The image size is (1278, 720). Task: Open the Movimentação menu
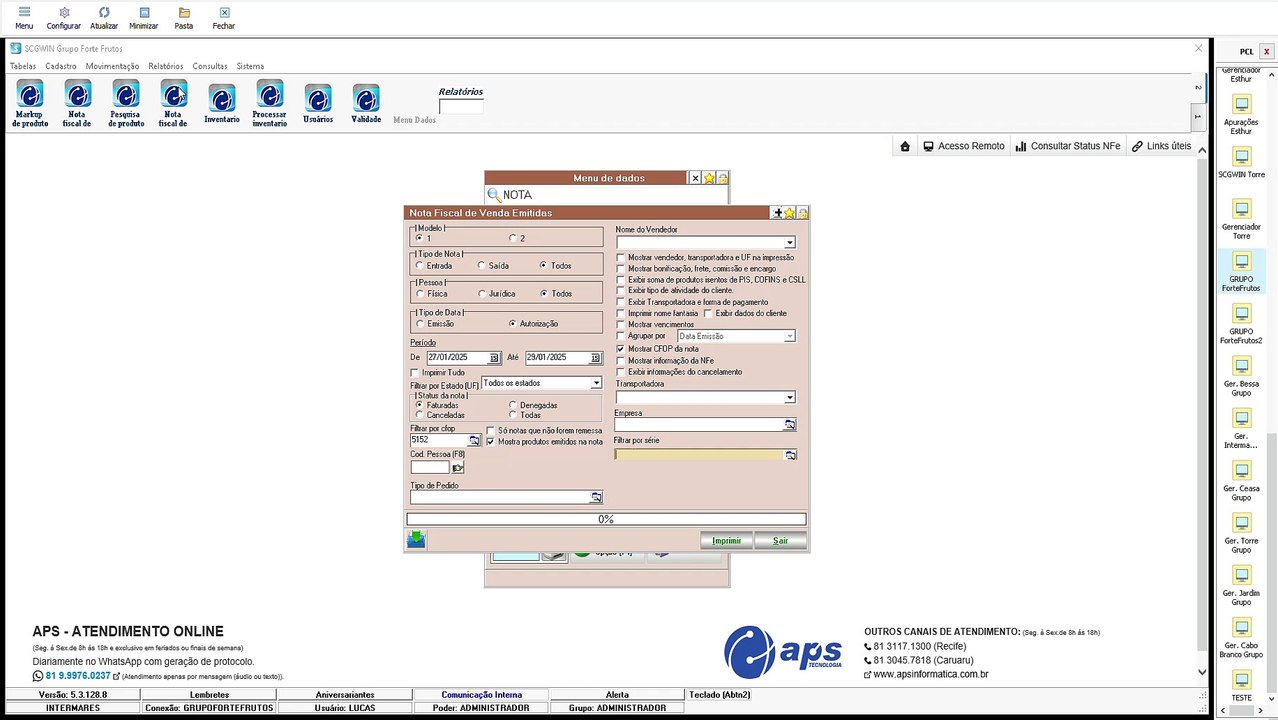coord(112,66)
